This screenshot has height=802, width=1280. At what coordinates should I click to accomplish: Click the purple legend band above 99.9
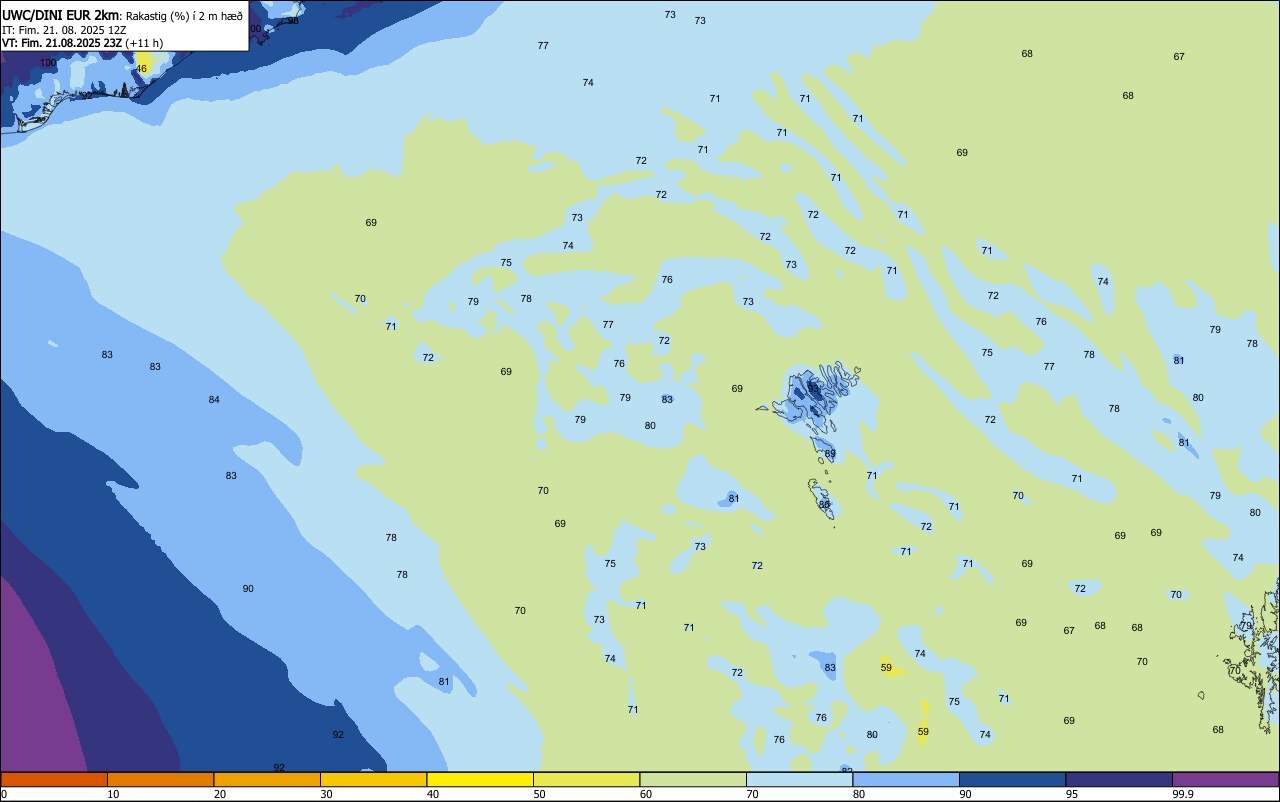[1225, 779]
